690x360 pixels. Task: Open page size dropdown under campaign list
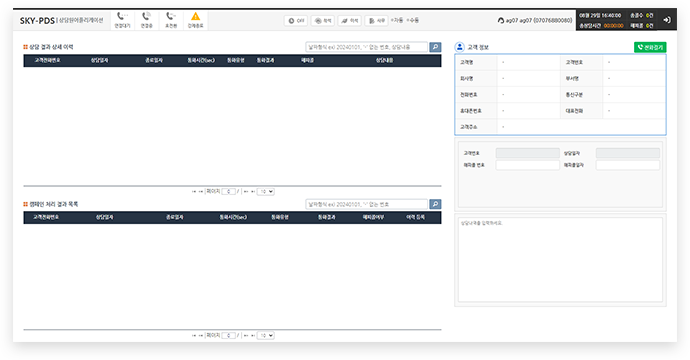click(265, 335)
